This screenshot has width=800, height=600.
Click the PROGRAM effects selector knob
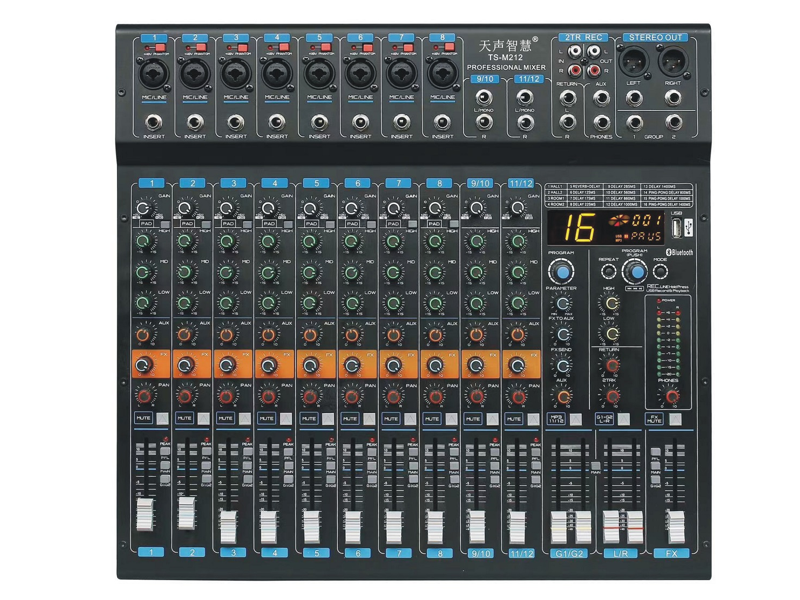[x=563, y=272]
